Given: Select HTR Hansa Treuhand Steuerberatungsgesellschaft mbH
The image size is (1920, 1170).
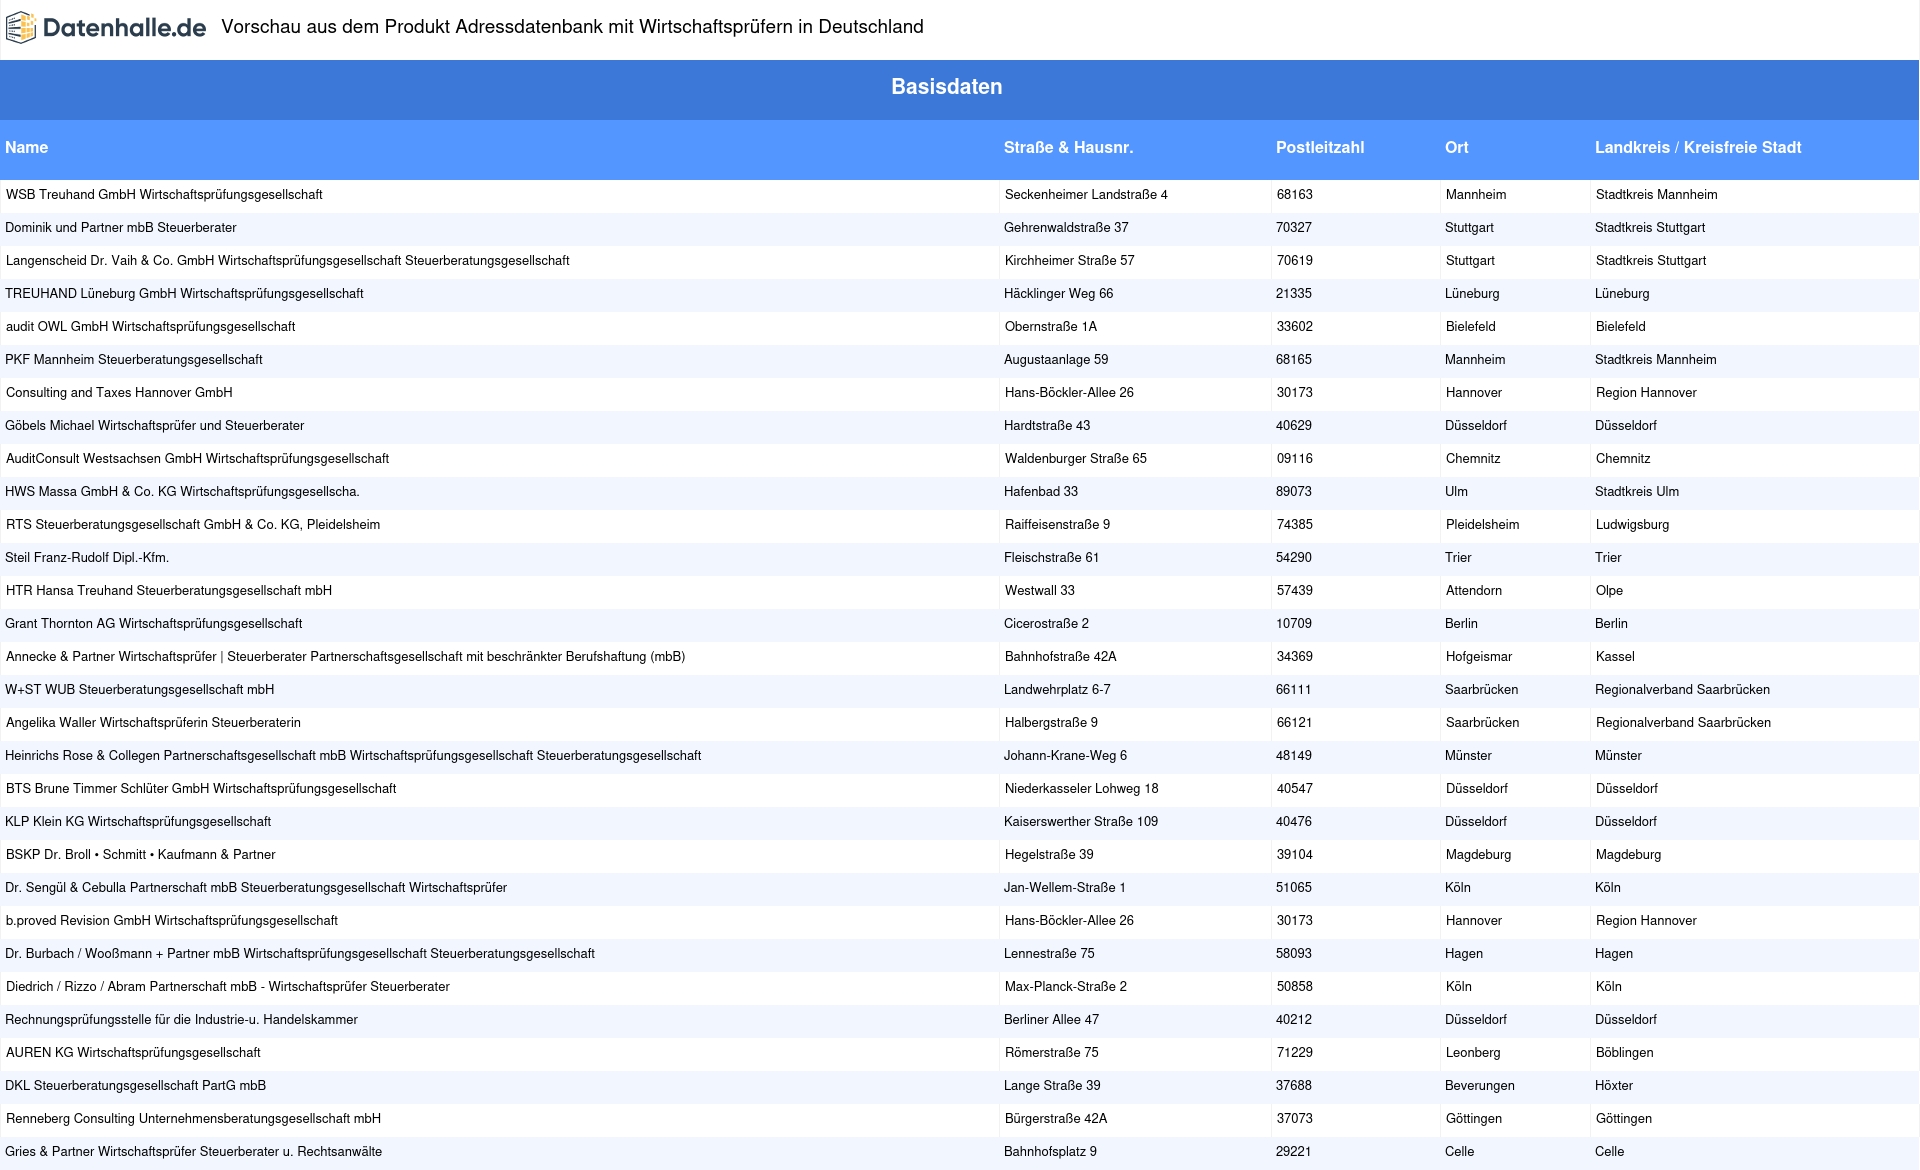Looking at the screenshot, I should [169, 591].
